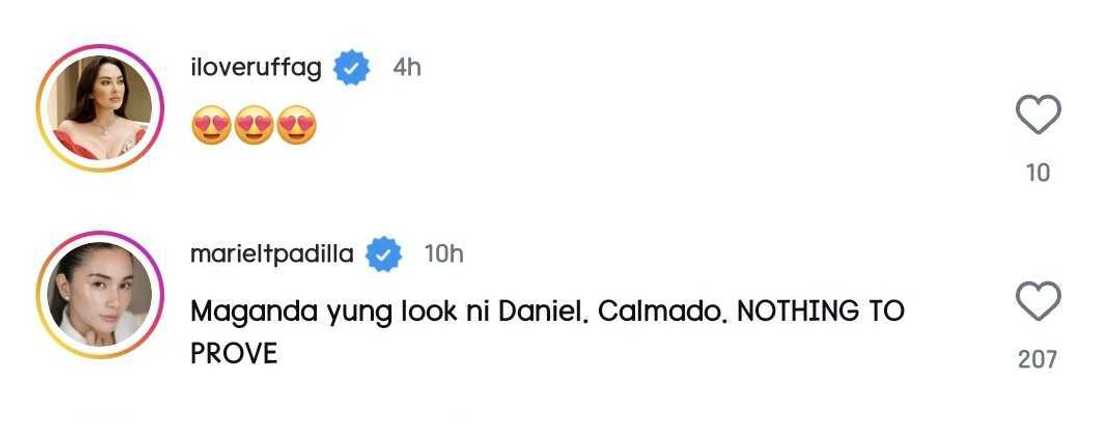The image size is (1120, 423).
Task: Open marieltpadilla's profile picture story
Action: (x=98, y=294)
